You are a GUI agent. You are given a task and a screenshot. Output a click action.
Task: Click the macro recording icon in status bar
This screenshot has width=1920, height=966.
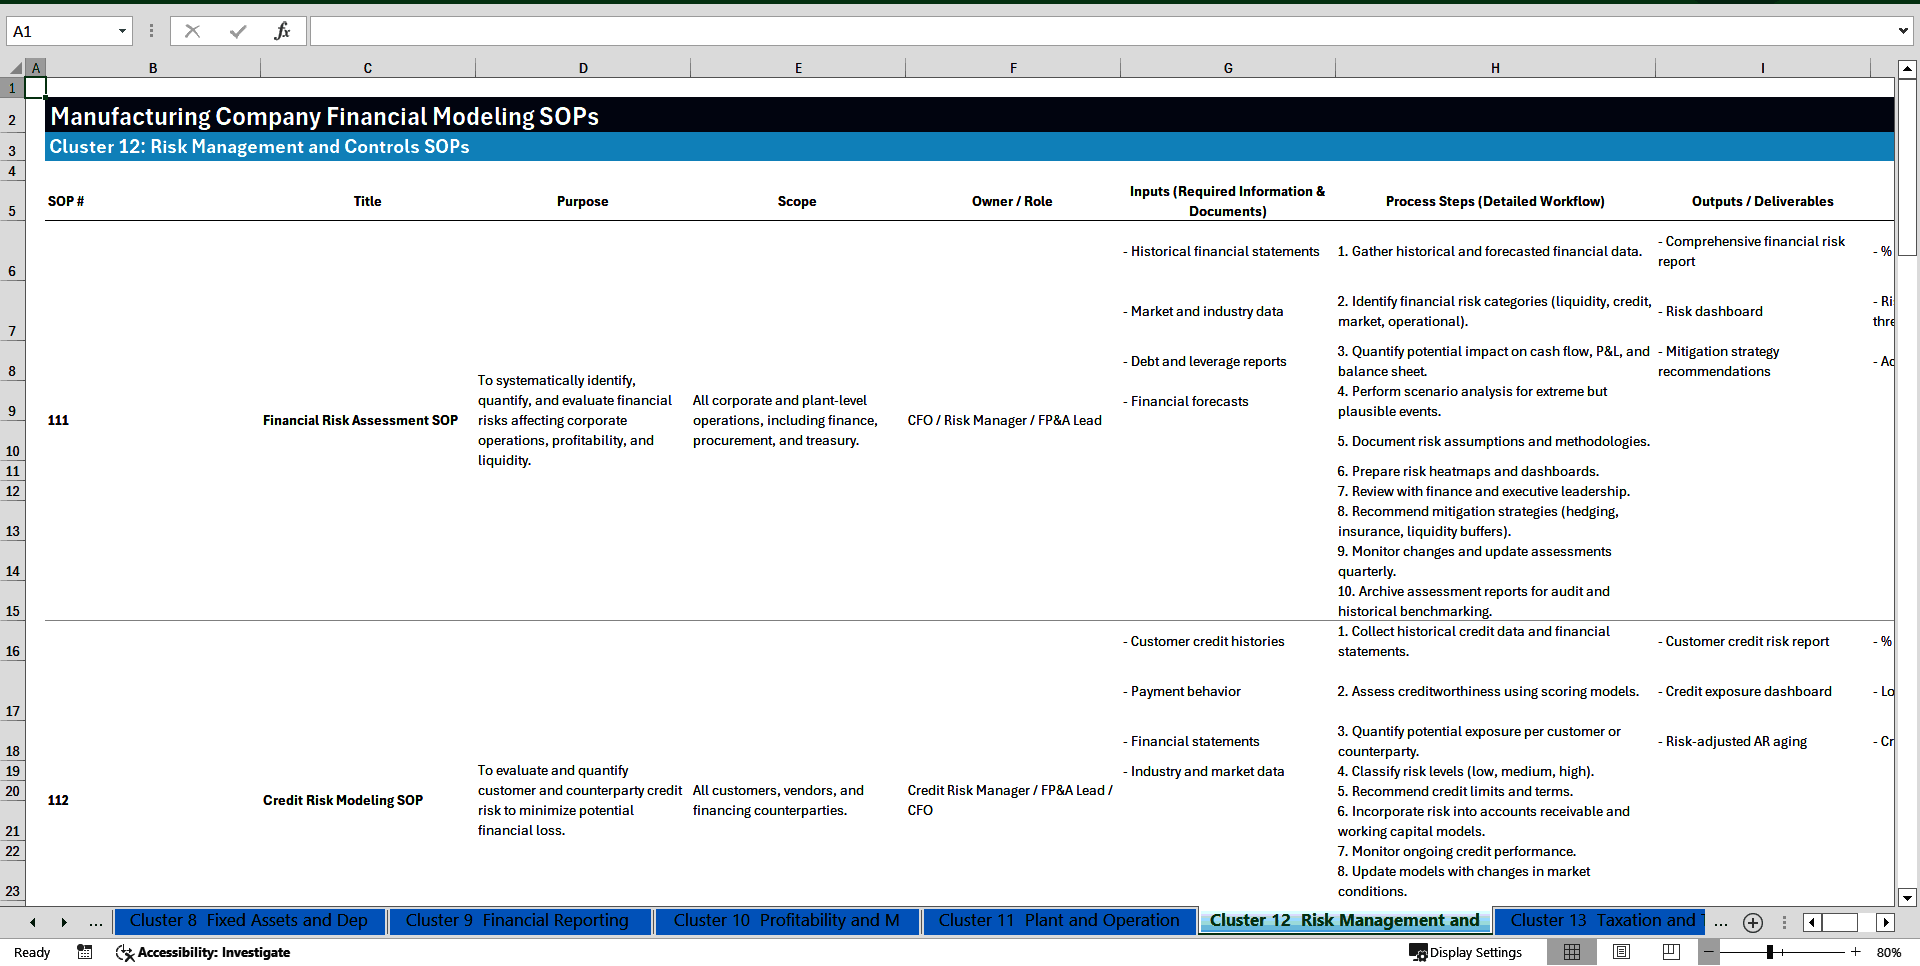(x=85, y=952)
